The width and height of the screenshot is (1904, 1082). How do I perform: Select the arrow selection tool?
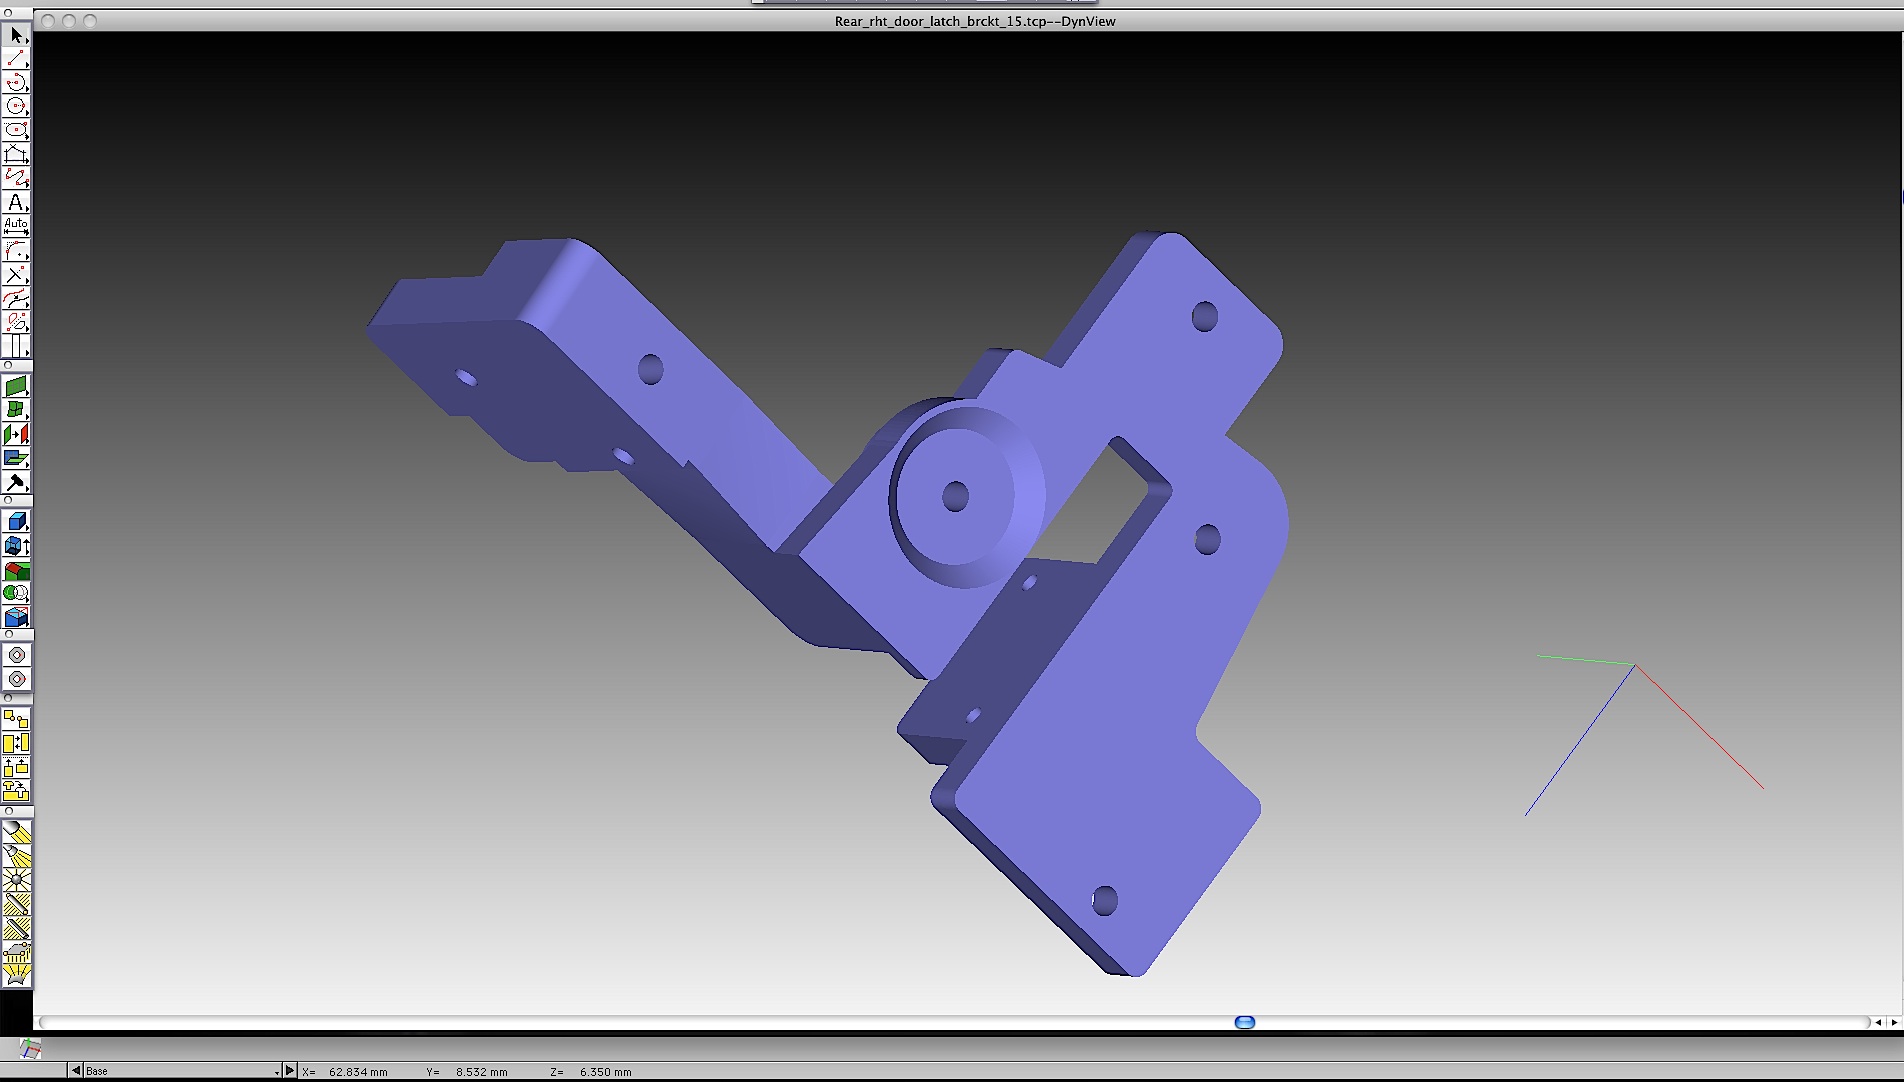click(16, 36)
